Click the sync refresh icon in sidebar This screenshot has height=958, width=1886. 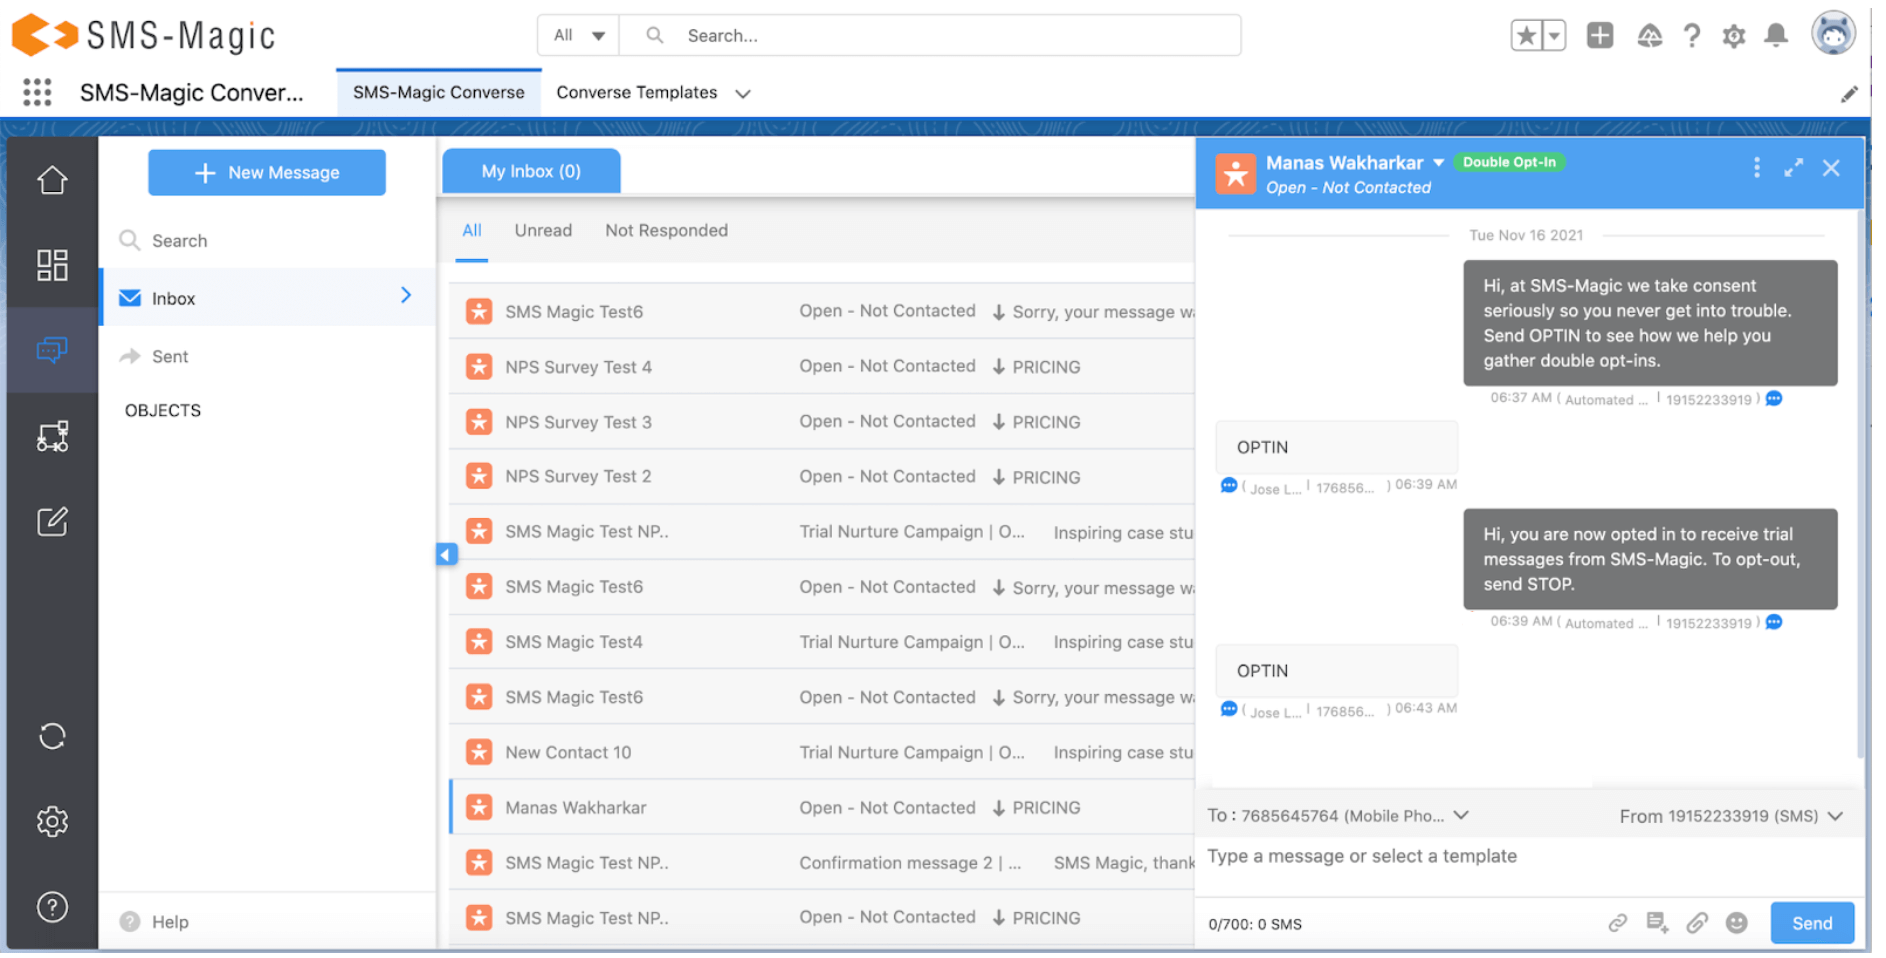[x=52, y=737]
